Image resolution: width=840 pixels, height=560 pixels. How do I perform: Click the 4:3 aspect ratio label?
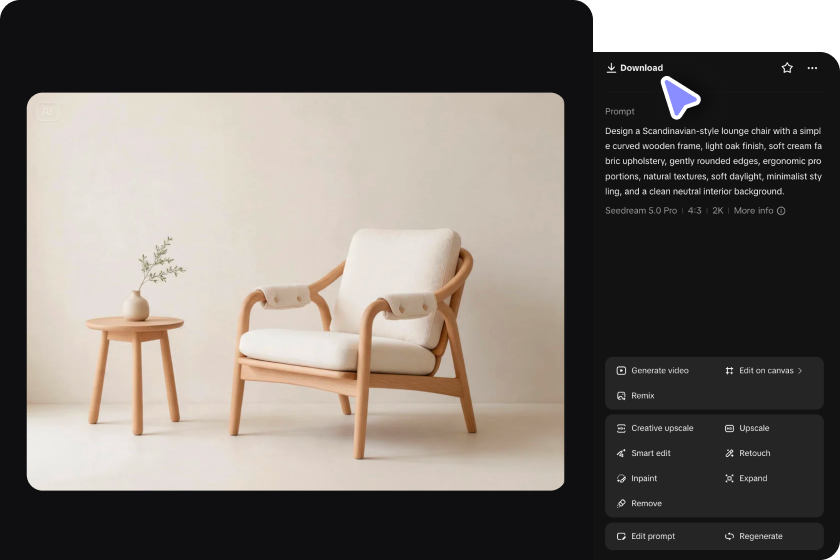point(694,211)
